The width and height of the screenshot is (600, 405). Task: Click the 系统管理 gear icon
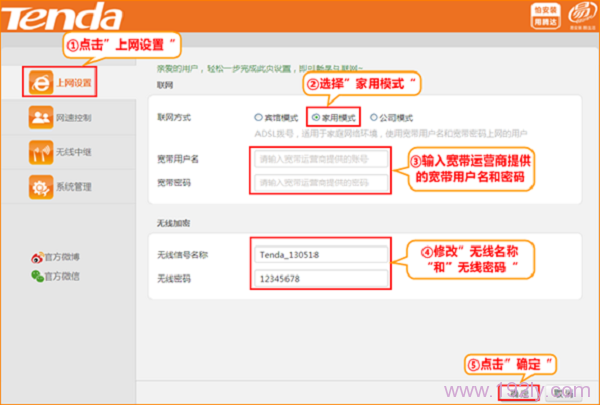pos(40,186)
